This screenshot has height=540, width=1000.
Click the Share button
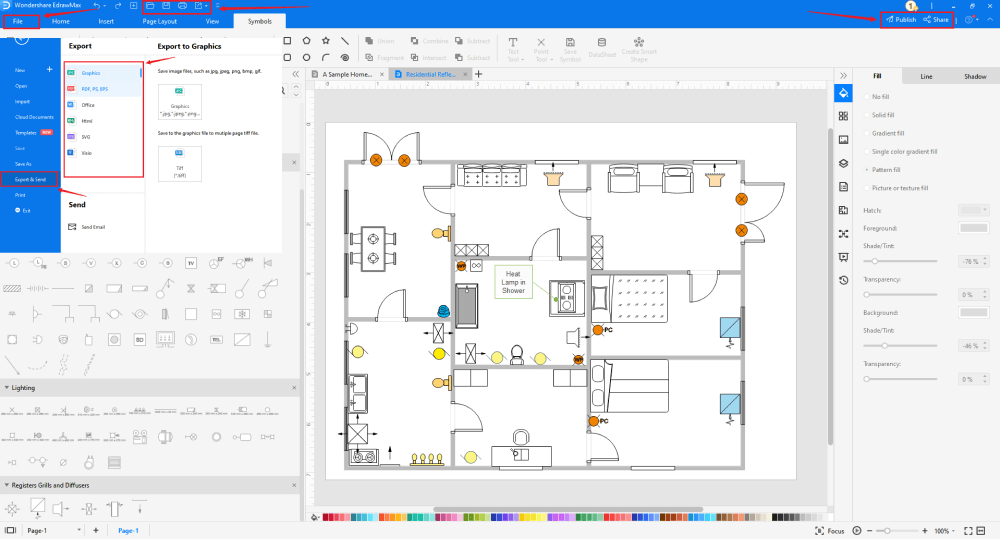click(x=936, y=20)
